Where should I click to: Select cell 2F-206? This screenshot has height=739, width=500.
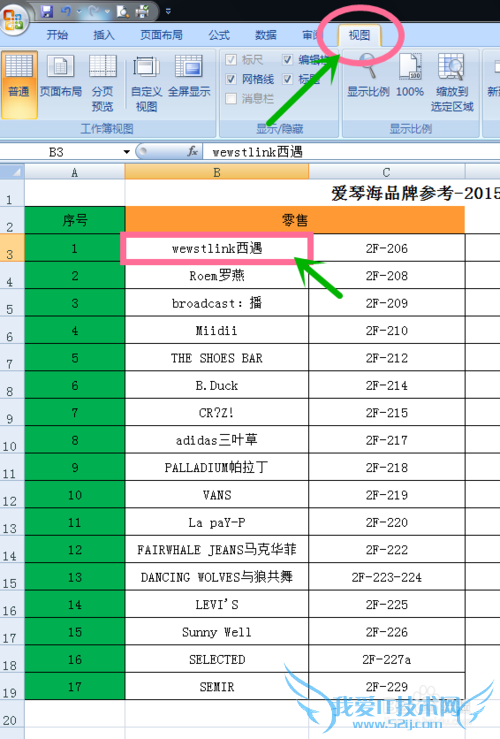tap(386, 248)
